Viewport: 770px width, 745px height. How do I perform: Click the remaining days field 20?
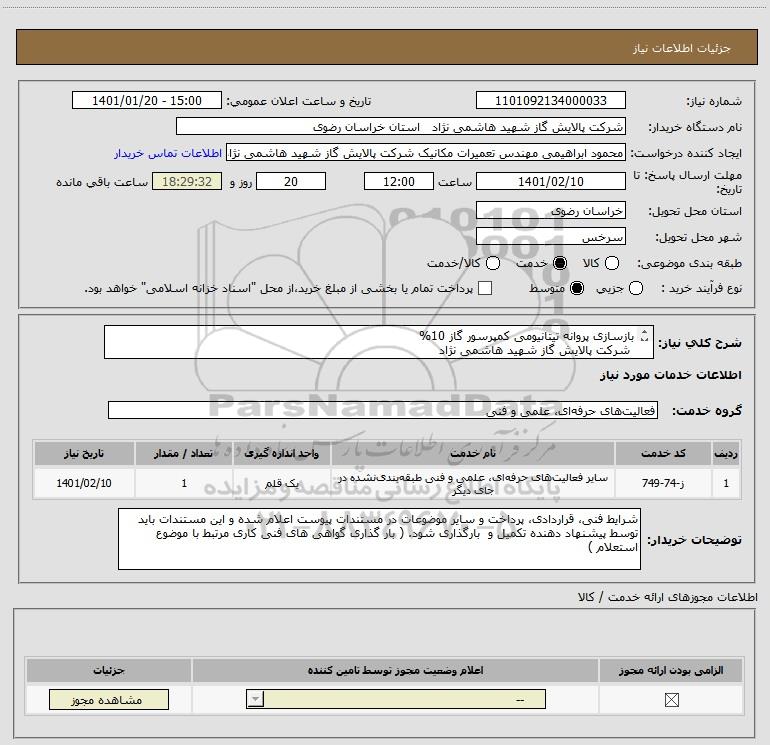pos(291,181)
